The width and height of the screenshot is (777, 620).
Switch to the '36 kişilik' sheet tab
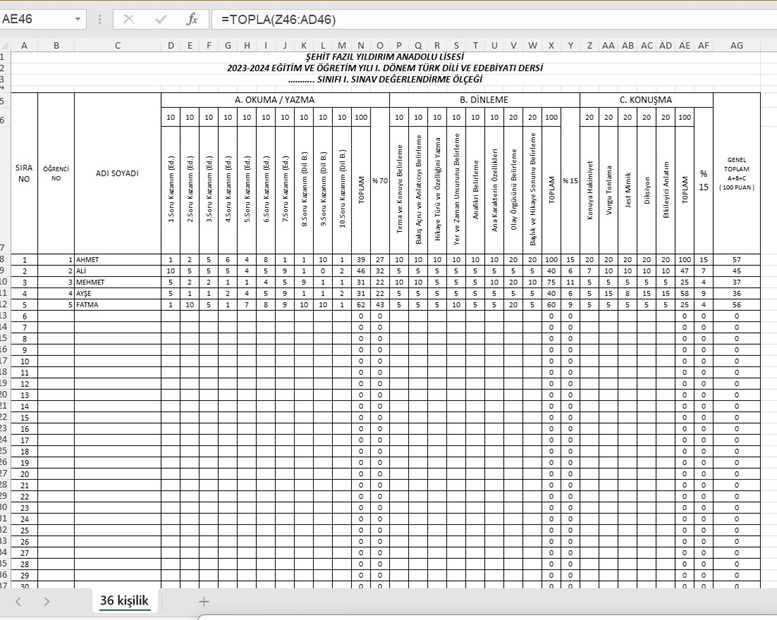[x=124, y=601]
